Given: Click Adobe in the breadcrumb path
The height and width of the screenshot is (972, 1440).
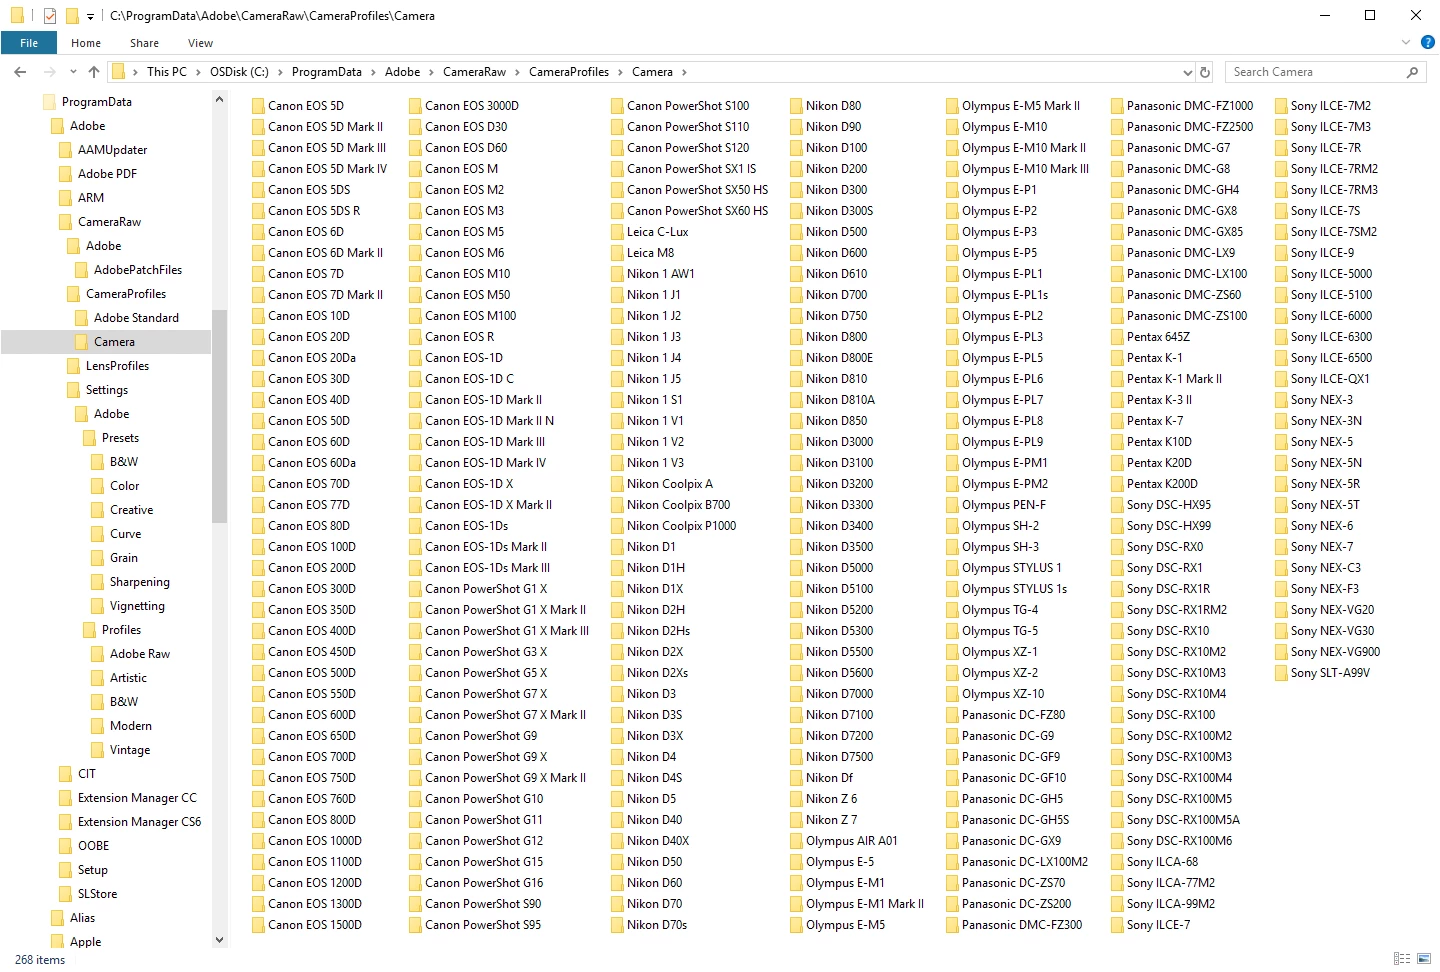Looking at the screenshot, I should [402, 72].
